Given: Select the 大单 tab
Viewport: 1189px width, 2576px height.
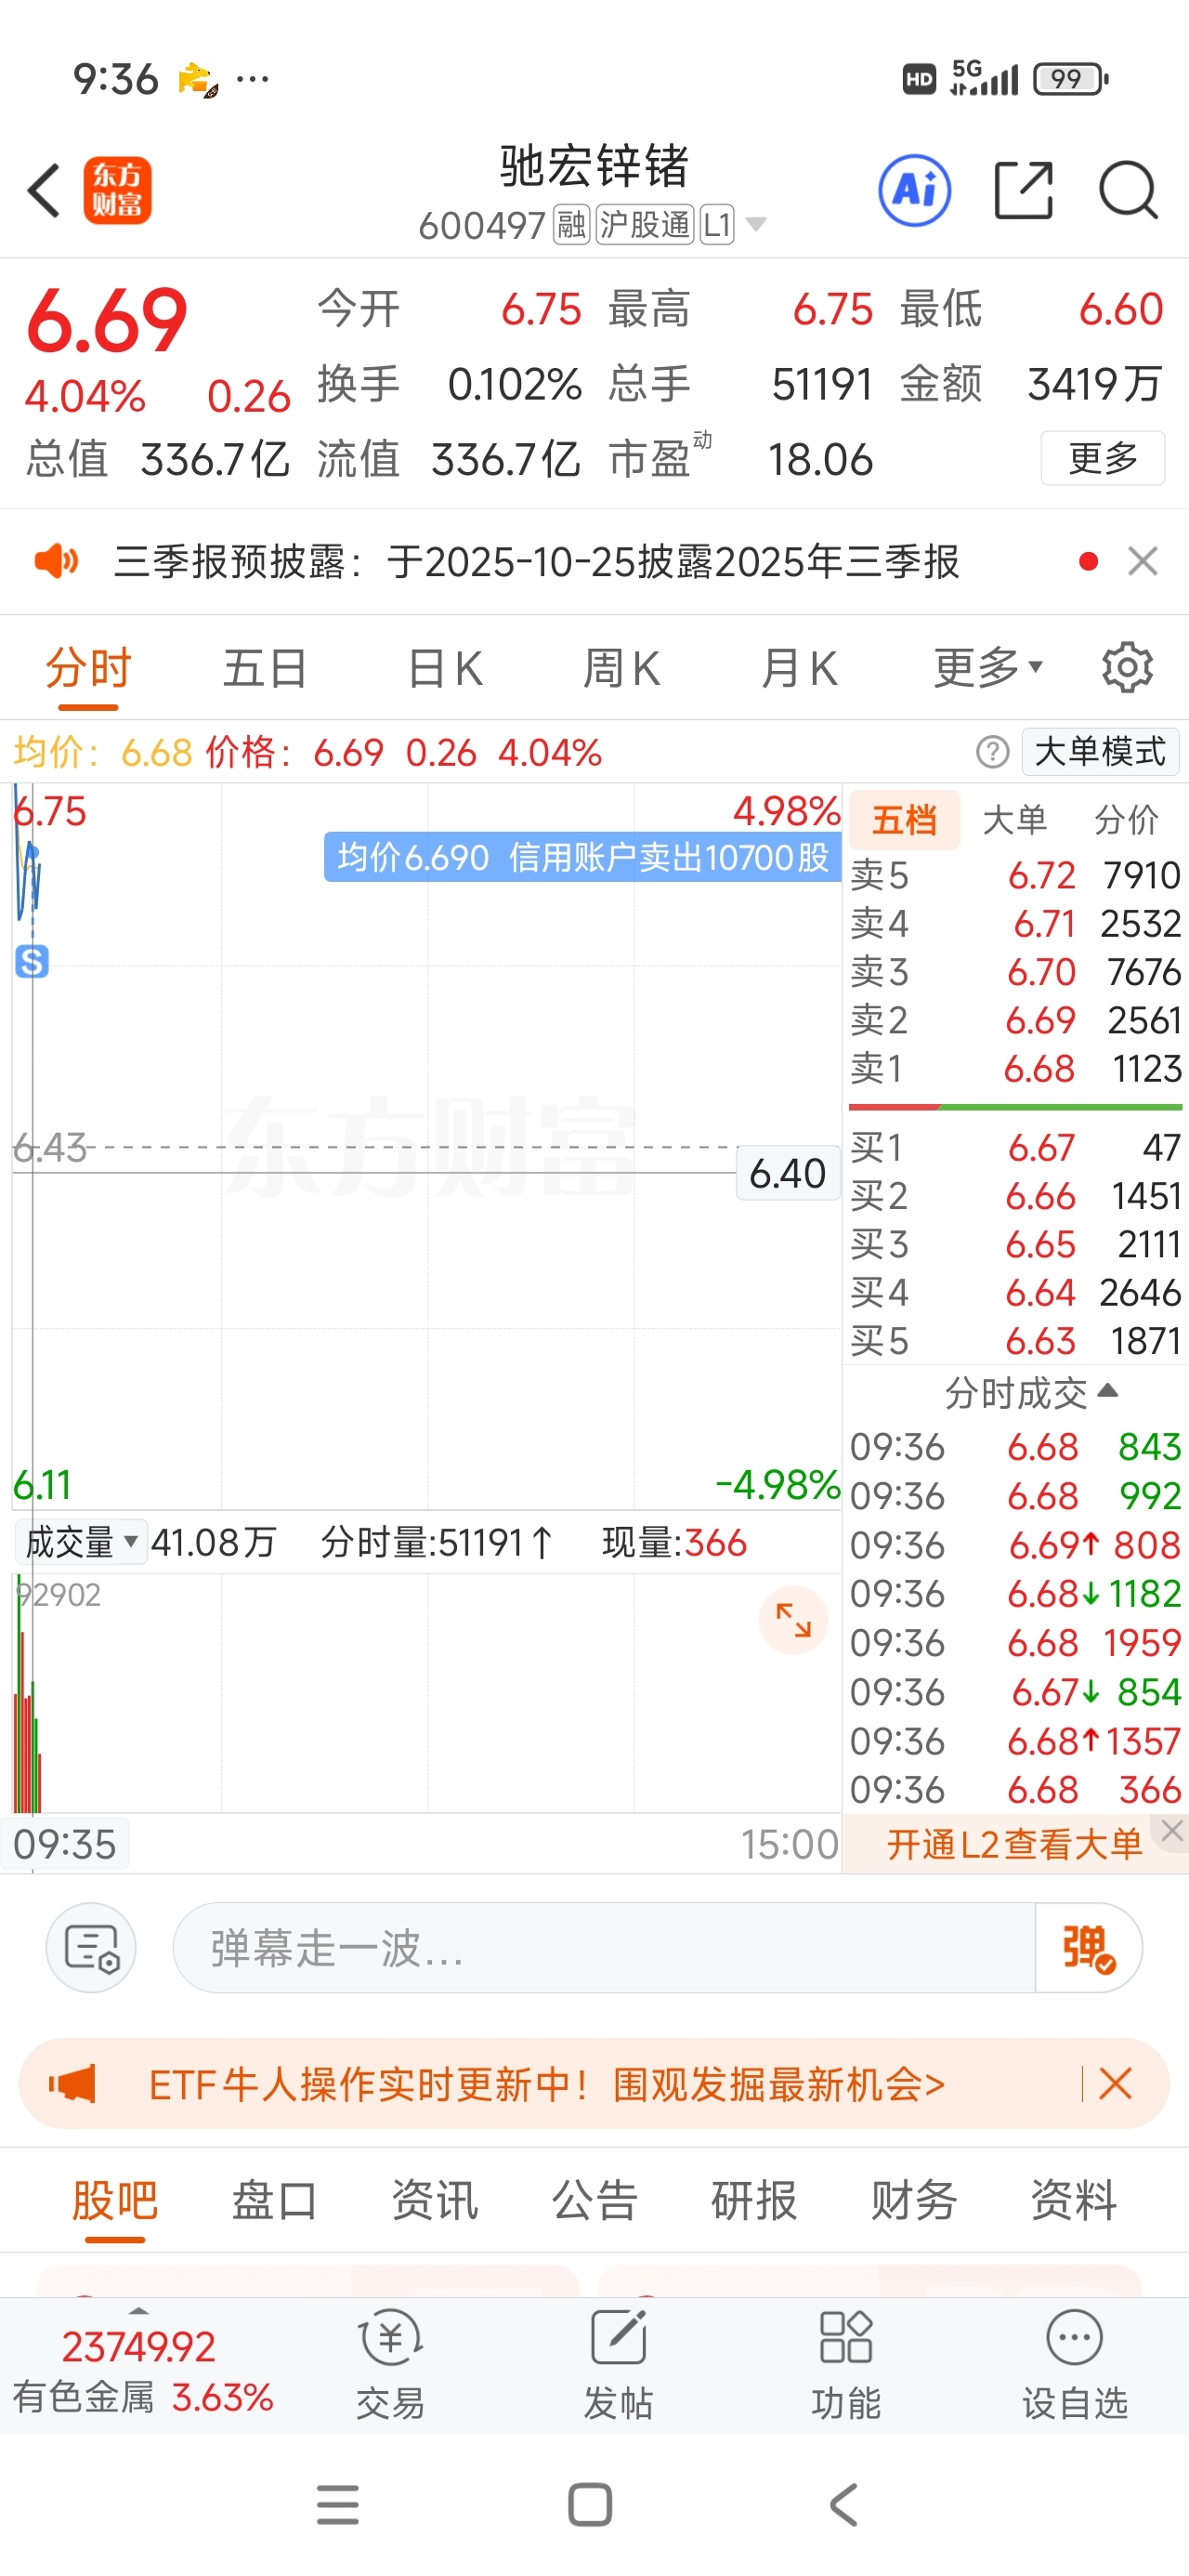Looking at the screenshot, I should [x=1015, y=820].
